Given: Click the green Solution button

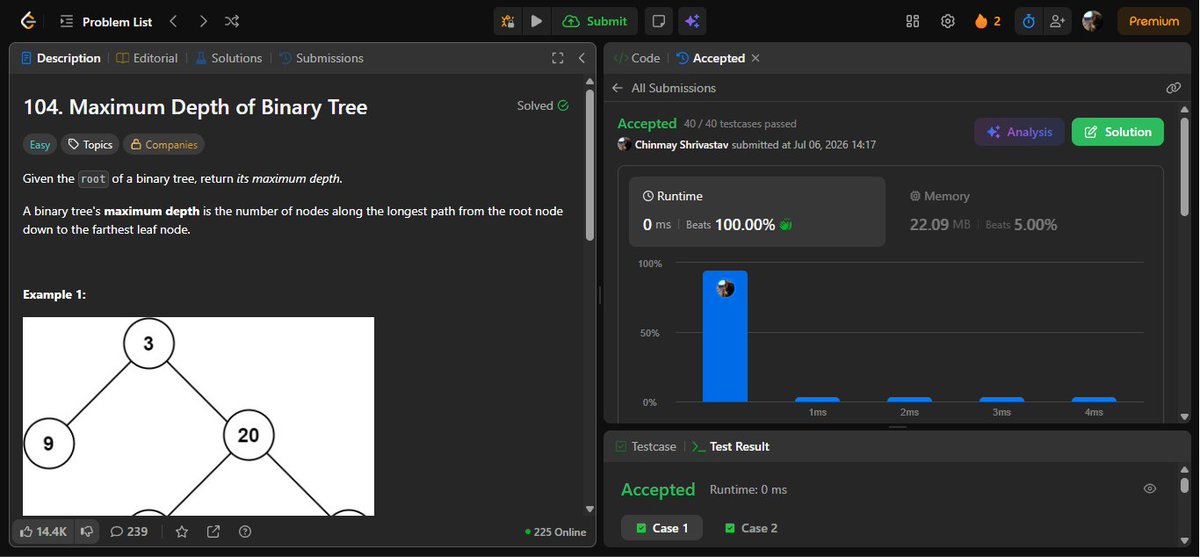Looking at the screenshot, I should [1117, 132].
